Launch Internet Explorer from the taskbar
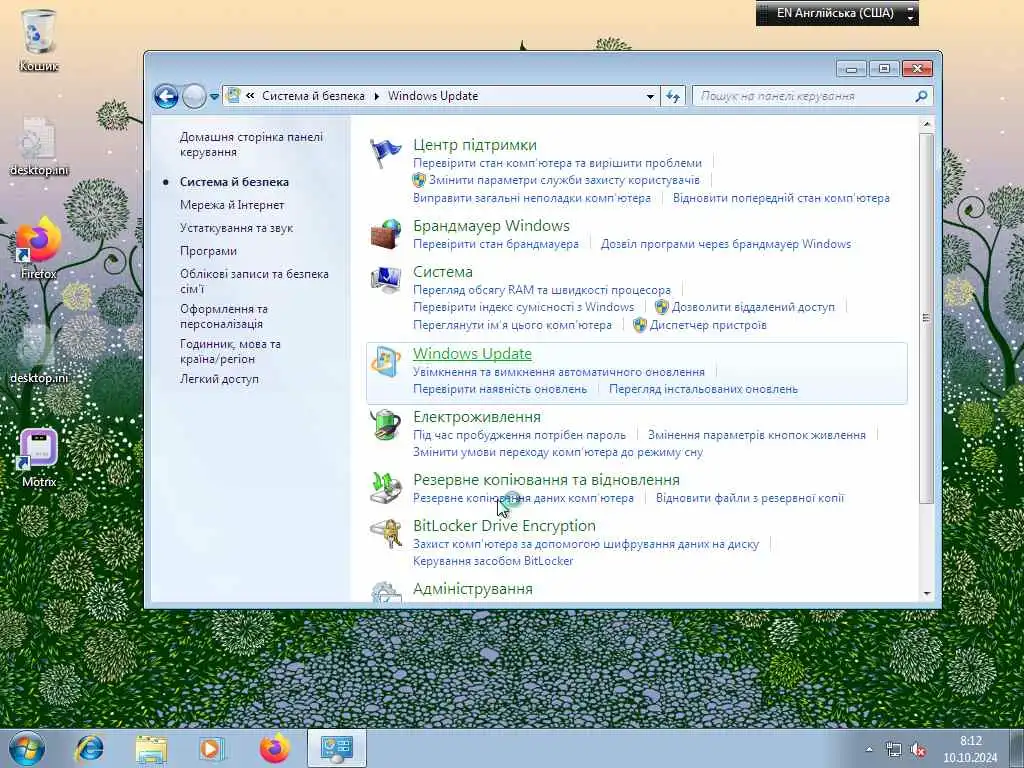Image resolution: width=1024 pixels, height=768 pixels. [x=89, y=748]
